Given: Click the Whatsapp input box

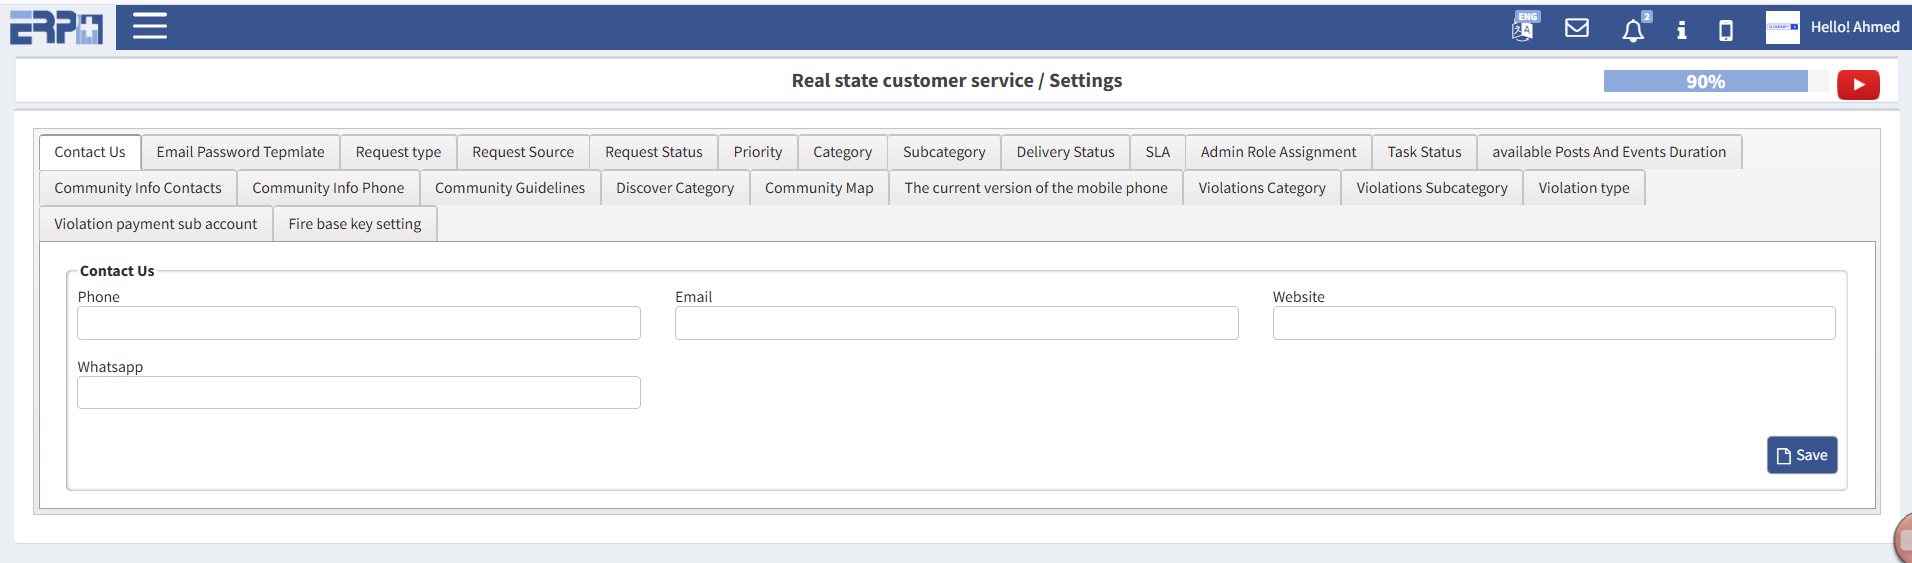Looking at the screenshot, I should tap(359, 393).
